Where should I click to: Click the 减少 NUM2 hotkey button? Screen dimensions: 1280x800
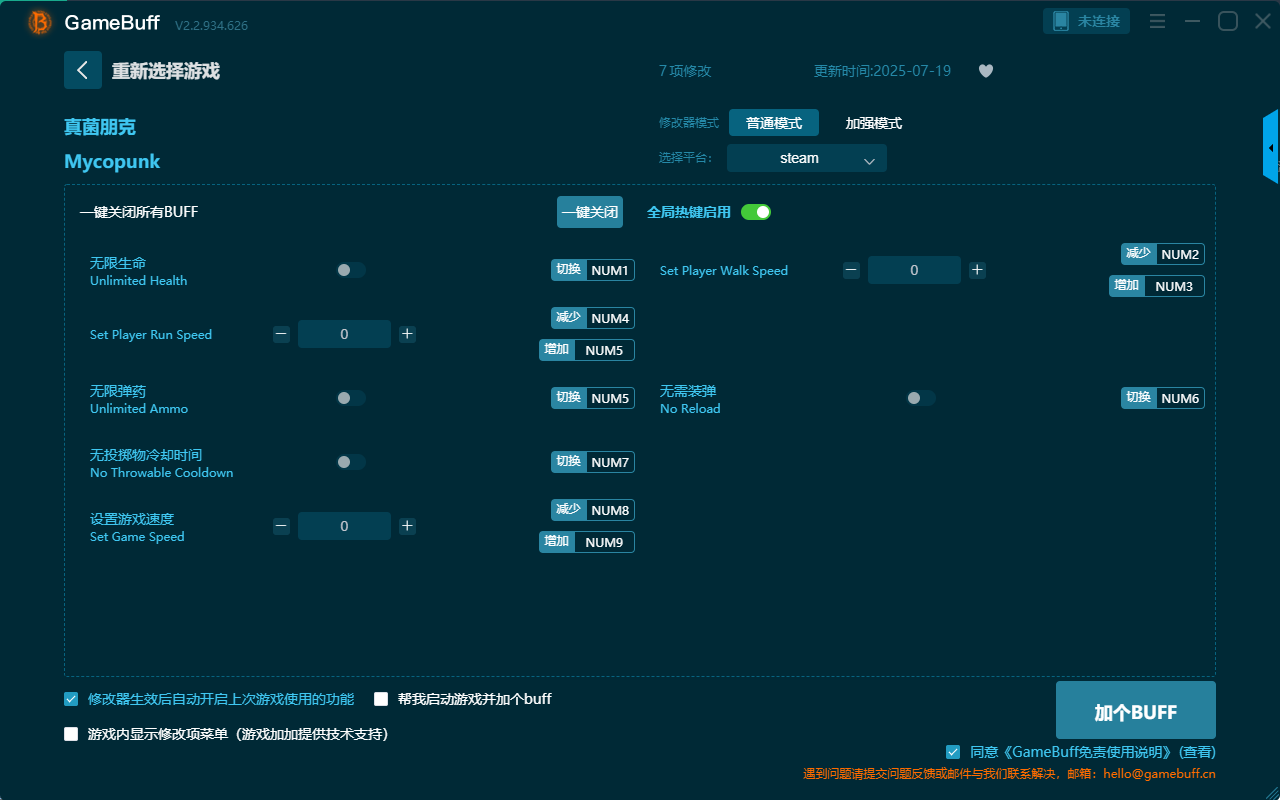(x=1163, y=254)
